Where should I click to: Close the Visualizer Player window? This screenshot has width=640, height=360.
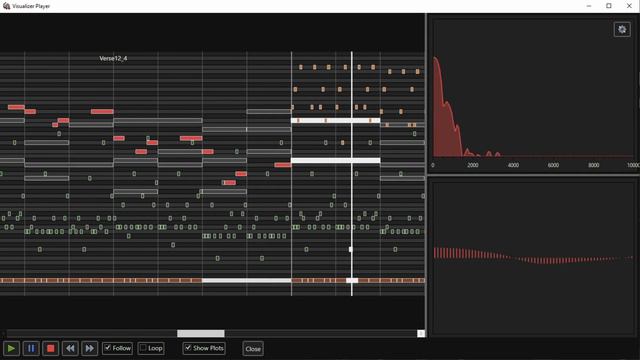pyautogui.click(x=629, y=6)
